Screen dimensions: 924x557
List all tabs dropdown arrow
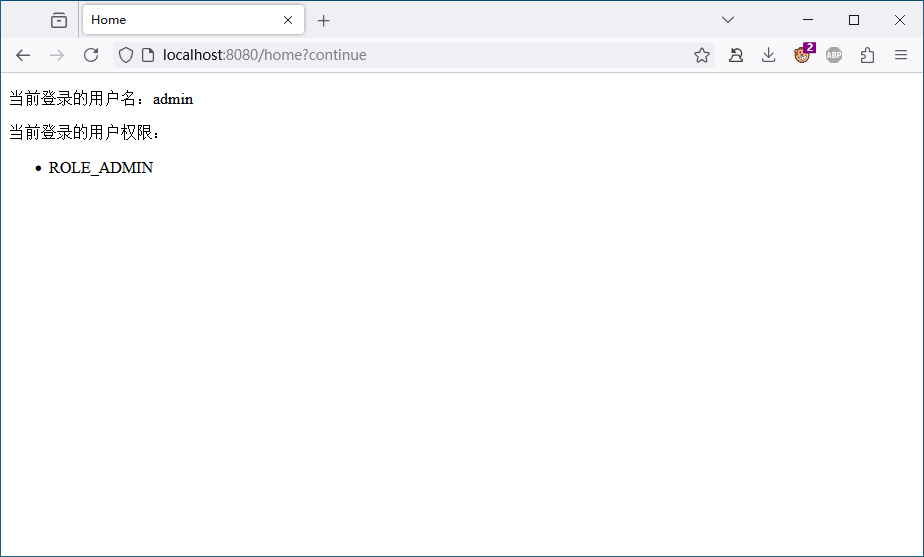pyautogui.click(x=728, y=20)
